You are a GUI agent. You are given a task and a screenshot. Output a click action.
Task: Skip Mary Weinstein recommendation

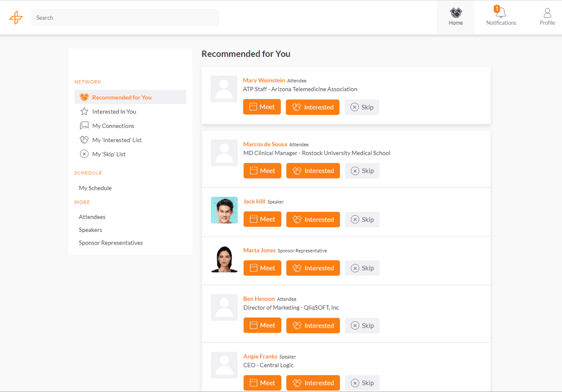coord(362,107)
